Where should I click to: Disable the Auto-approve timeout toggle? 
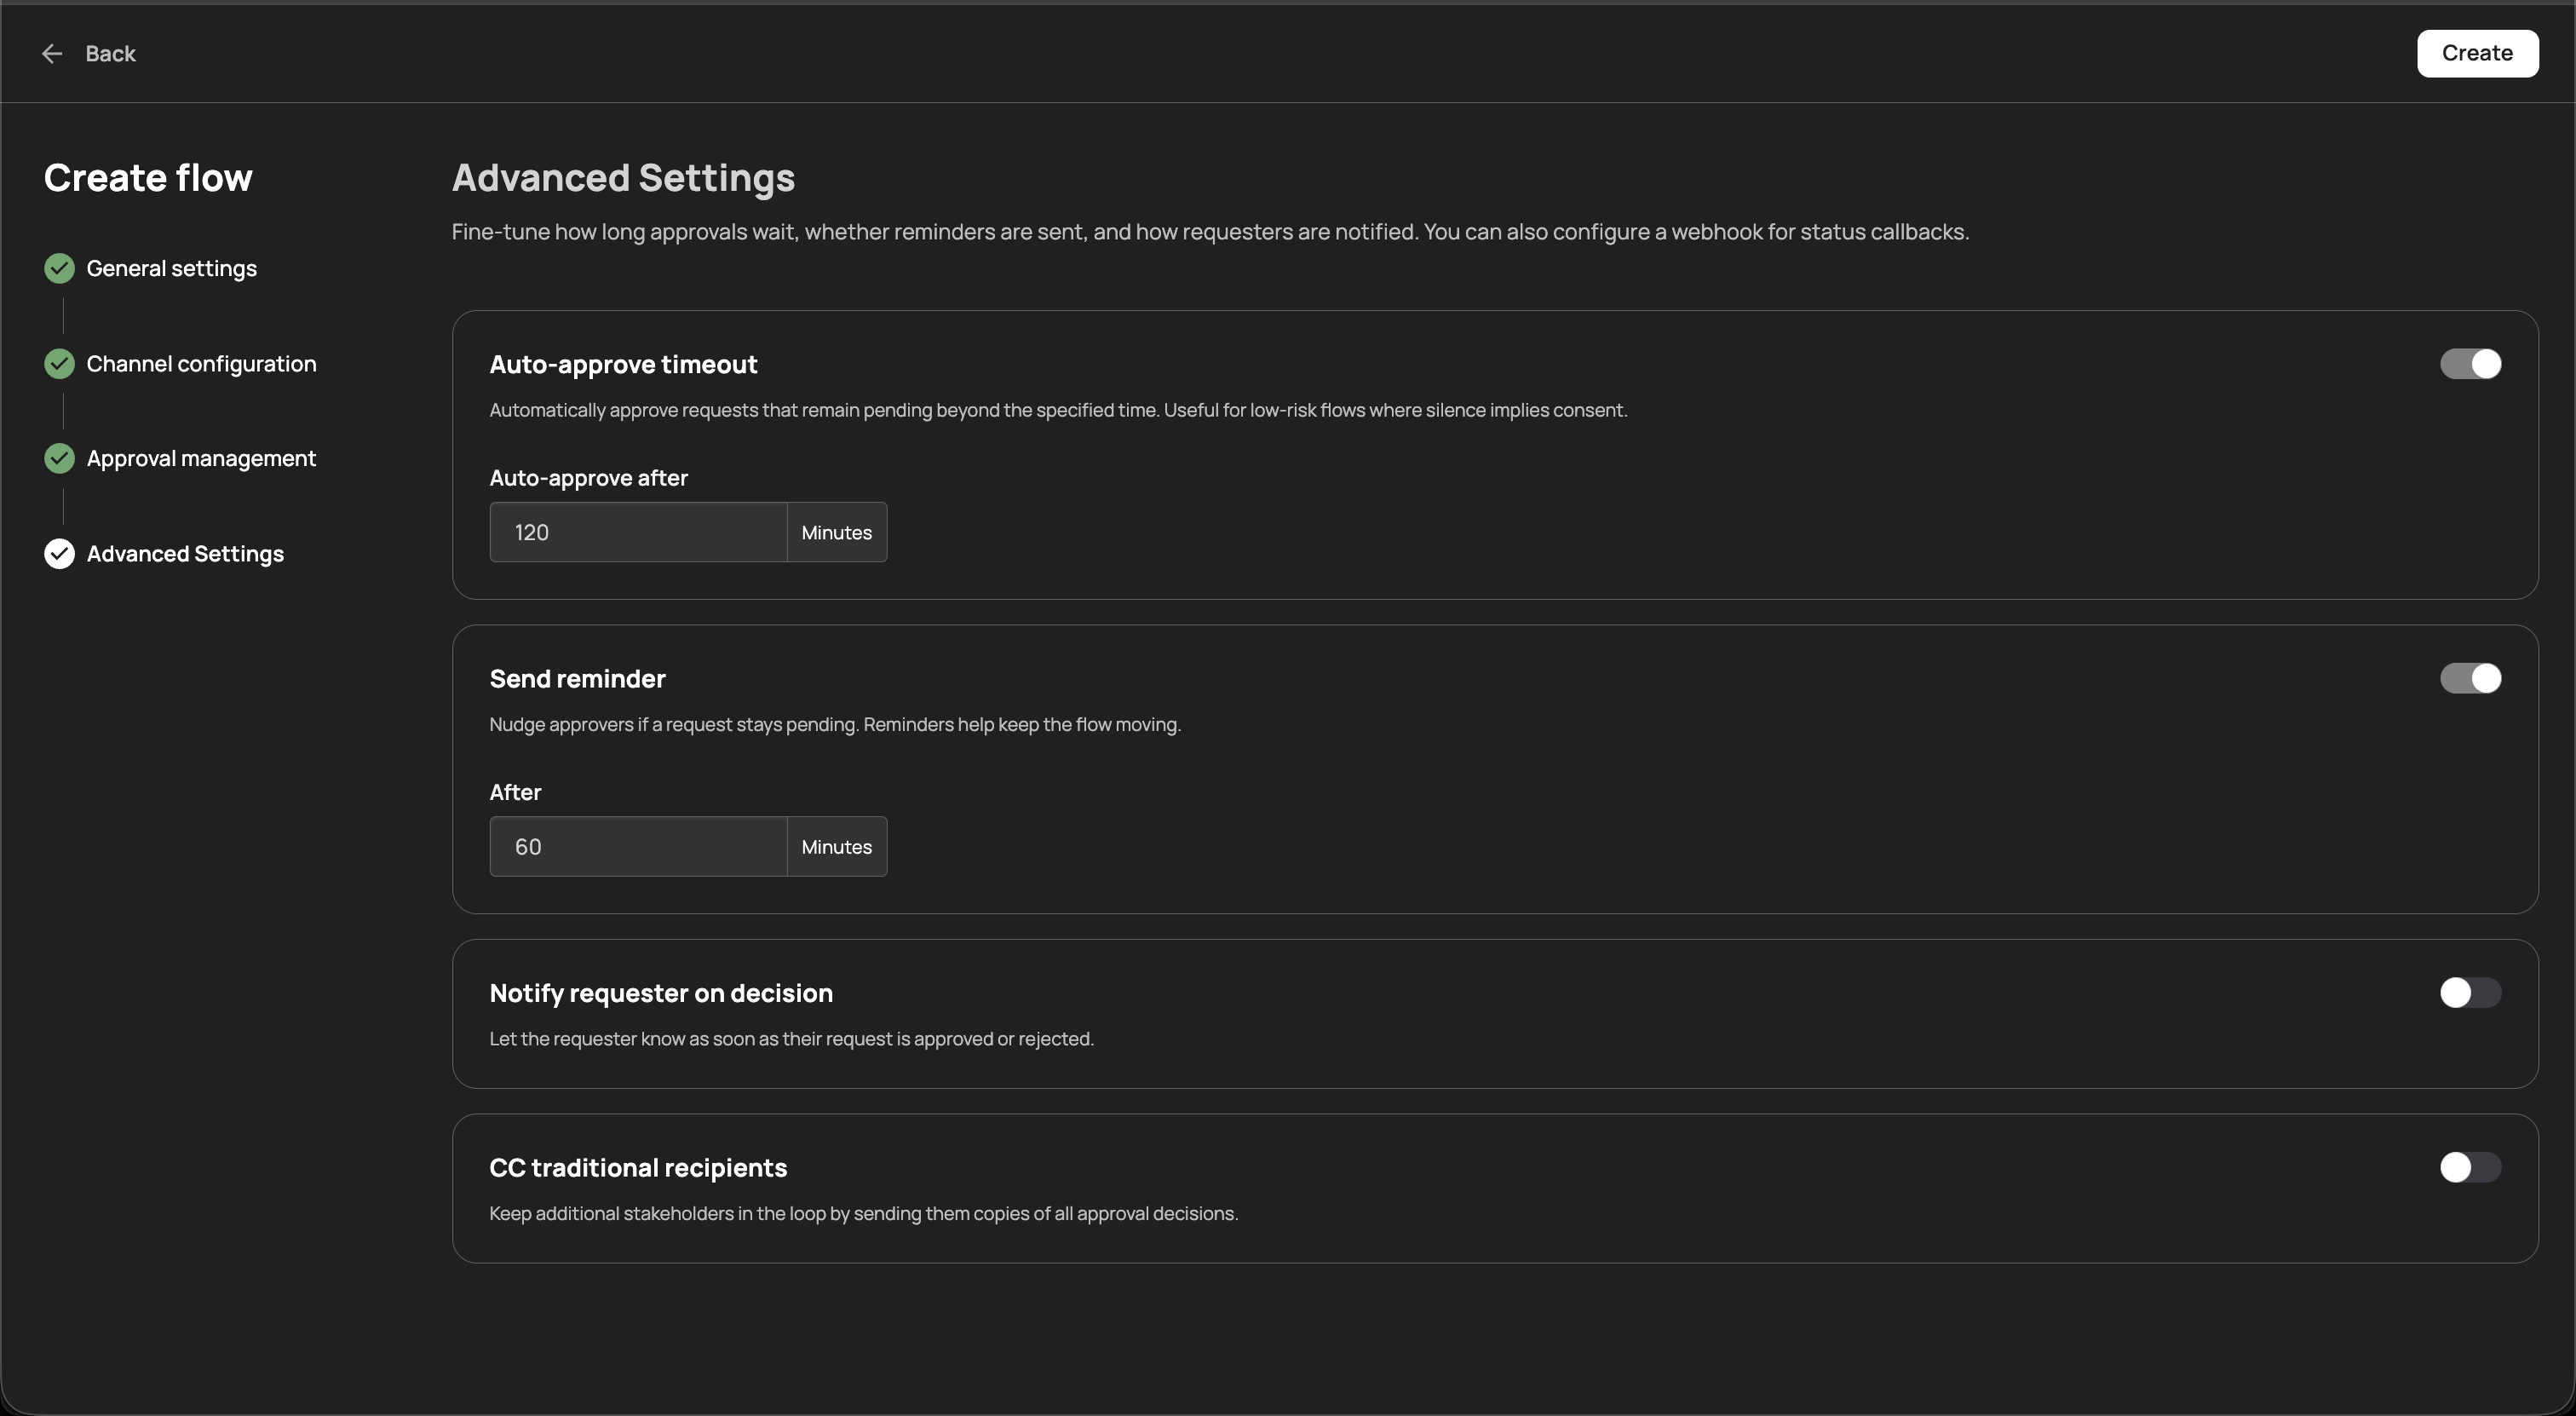point(2470,364)
